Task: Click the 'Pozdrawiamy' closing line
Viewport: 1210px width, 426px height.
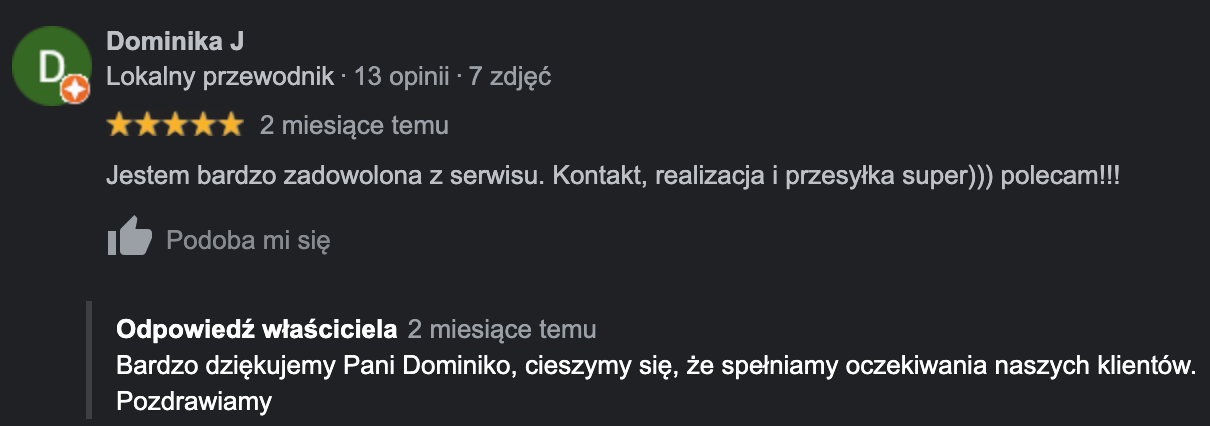Action: click(x=194, y=402)
